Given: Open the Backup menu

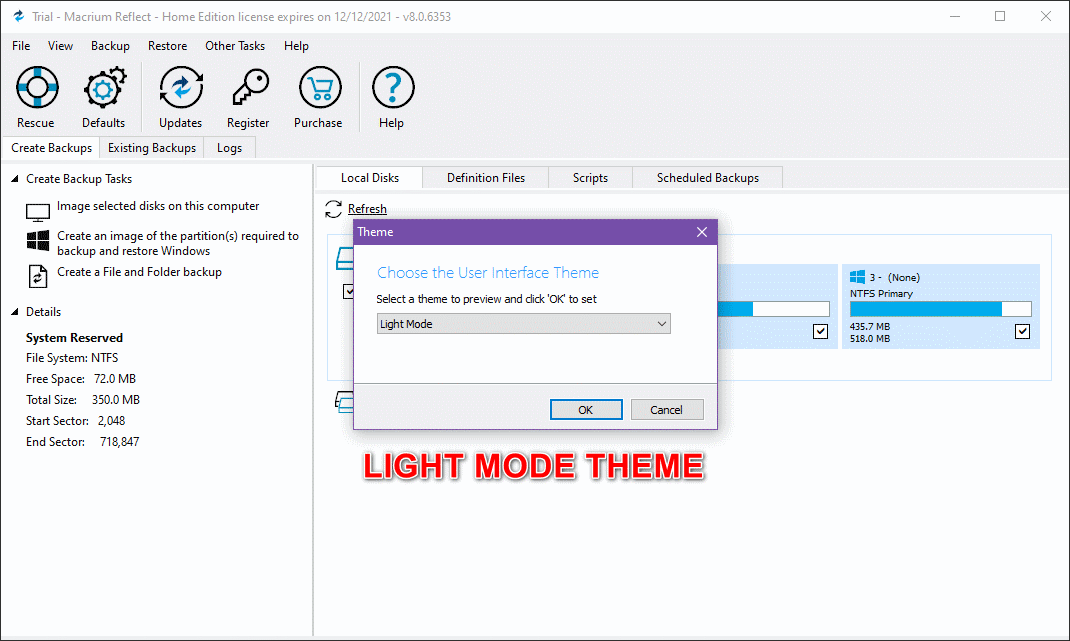Looking at the screenshot, I should click(x=110, y=46).
